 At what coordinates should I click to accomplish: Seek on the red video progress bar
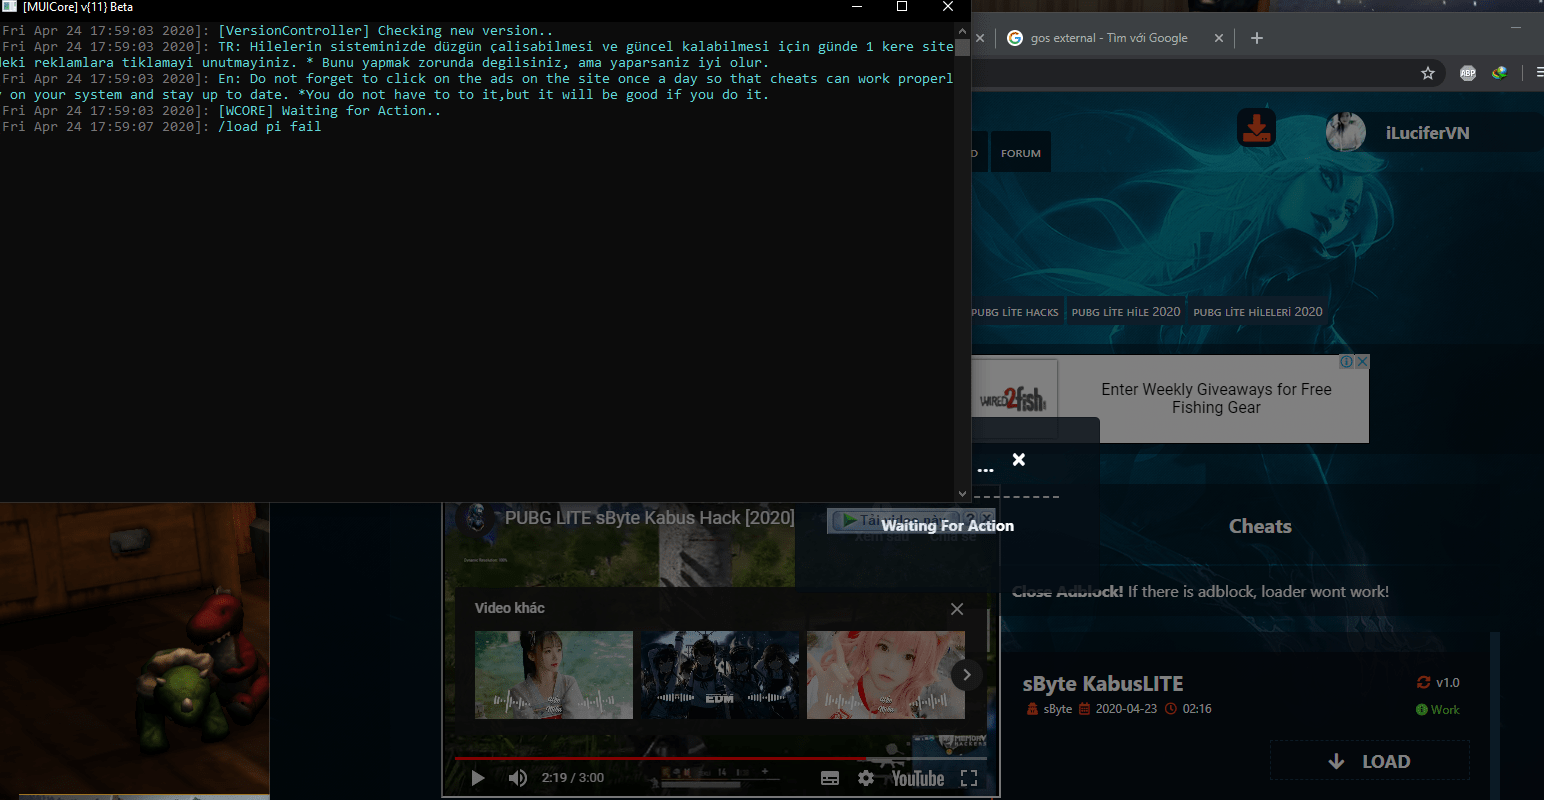(720, 758)
